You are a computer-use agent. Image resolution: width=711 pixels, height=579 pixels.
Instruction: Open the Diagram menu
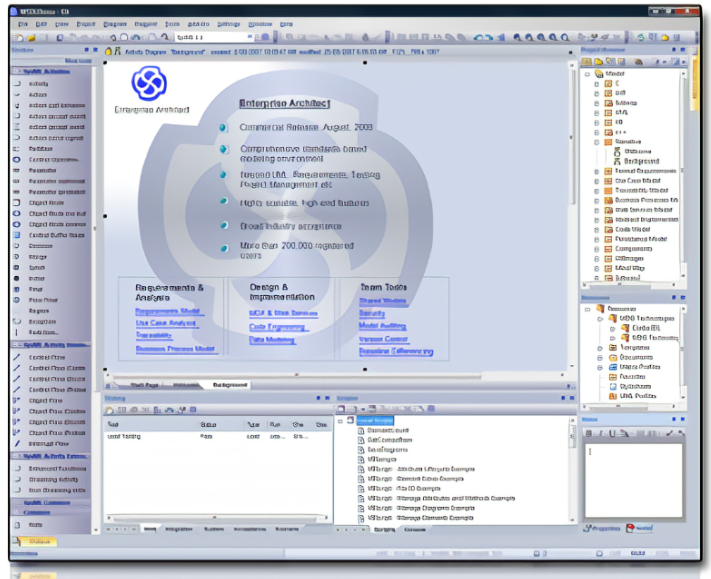pos(115,24)
